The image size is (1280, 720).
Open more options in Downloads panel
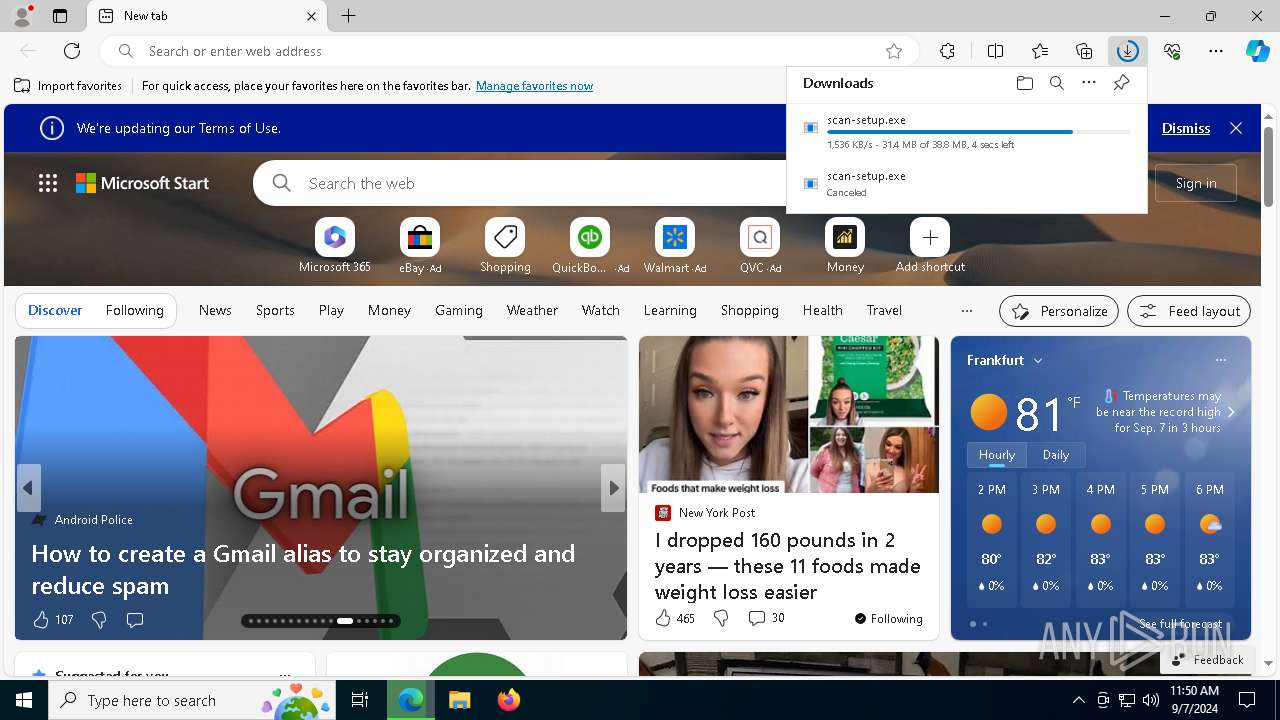coord(1089,83)
